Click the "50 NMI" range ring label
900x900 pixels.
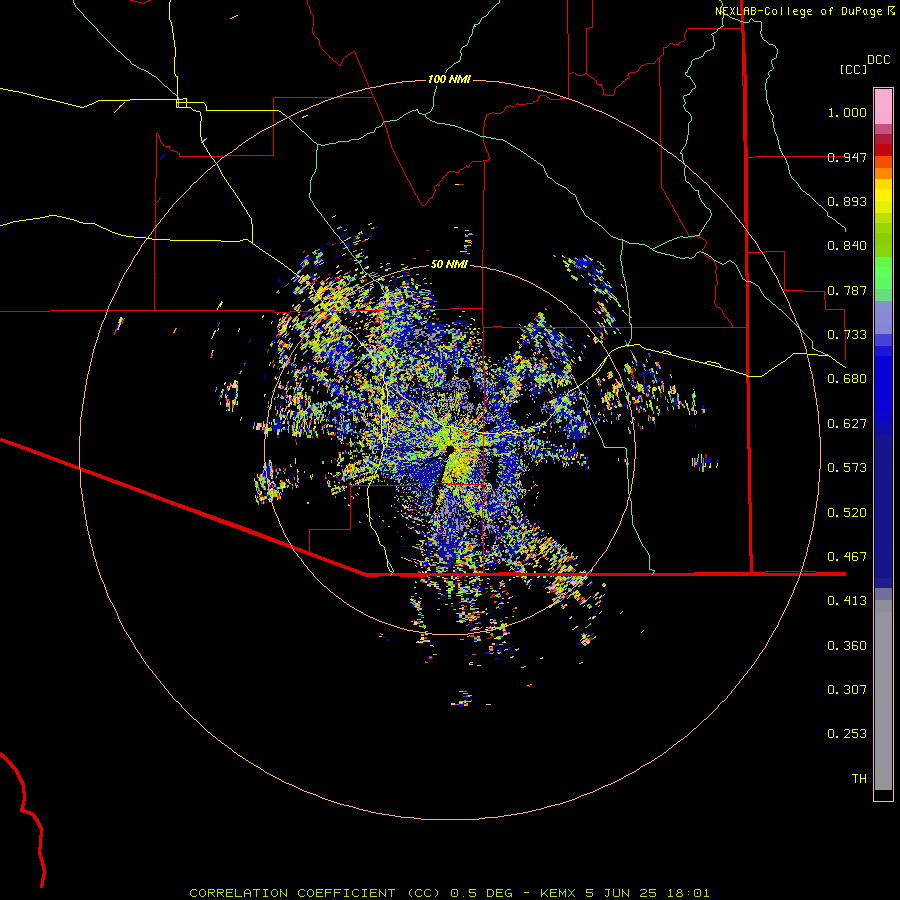tap(449, 264)
